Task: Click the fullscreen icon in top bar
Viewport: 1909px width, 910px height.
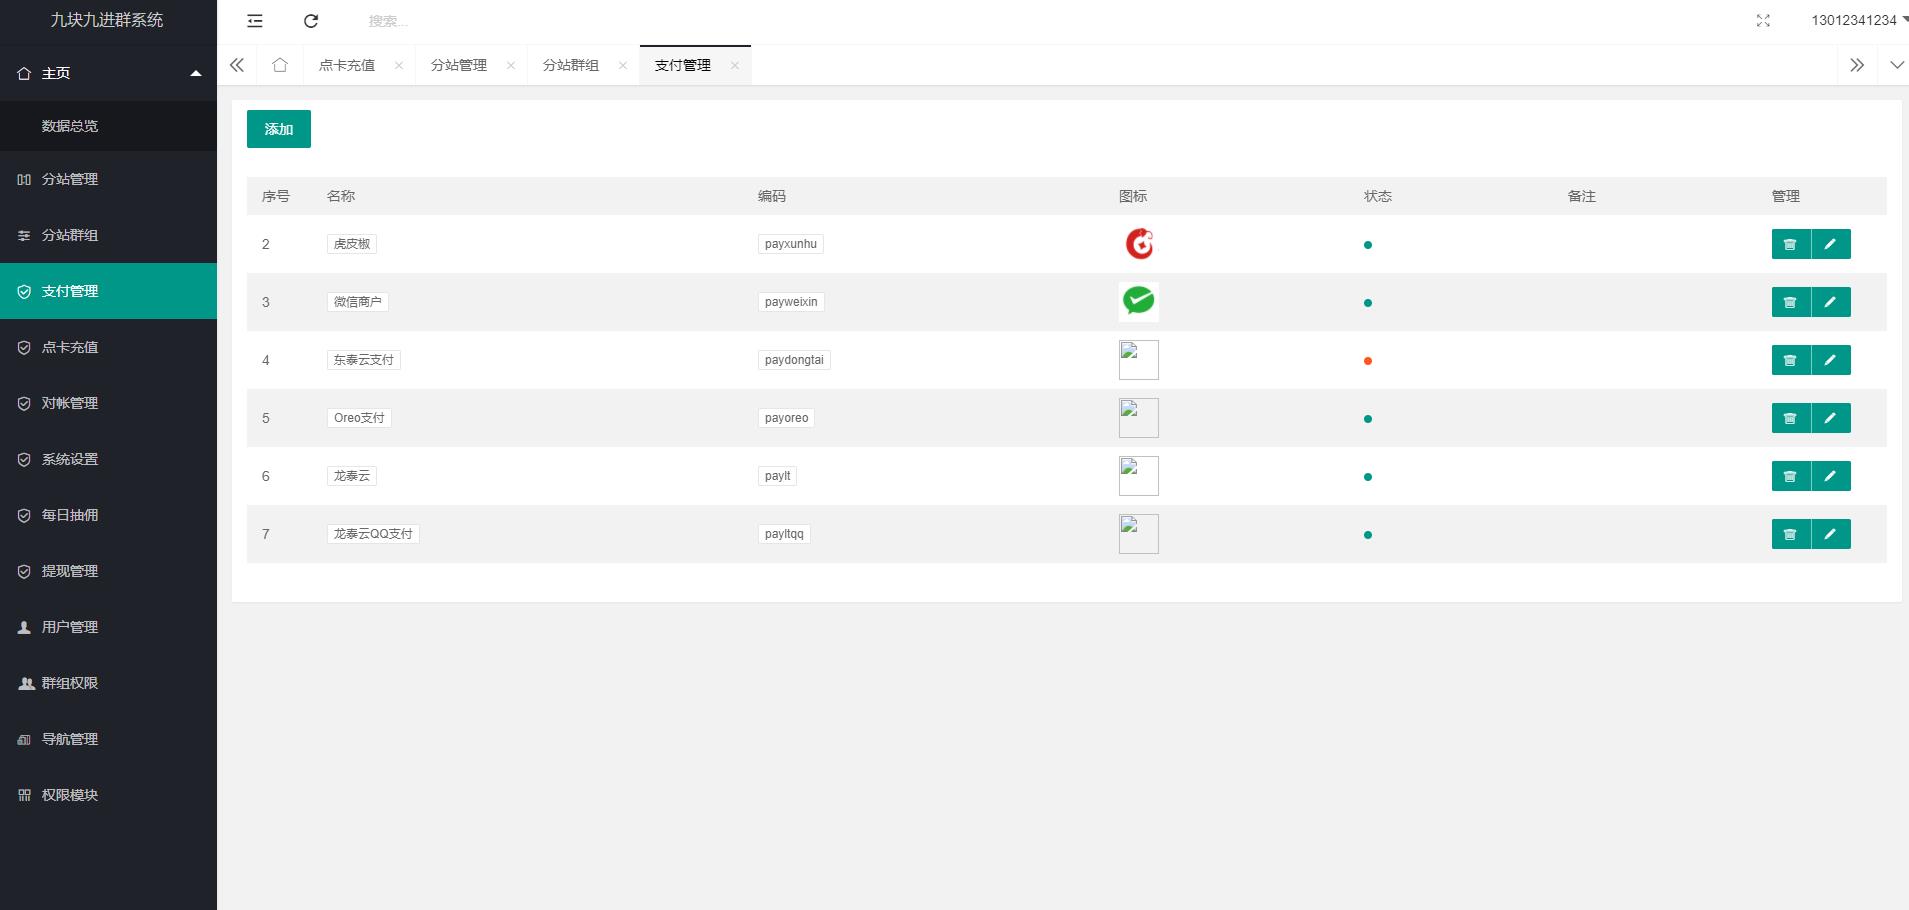Action: pyautogui.click(x=1763, y=21)
